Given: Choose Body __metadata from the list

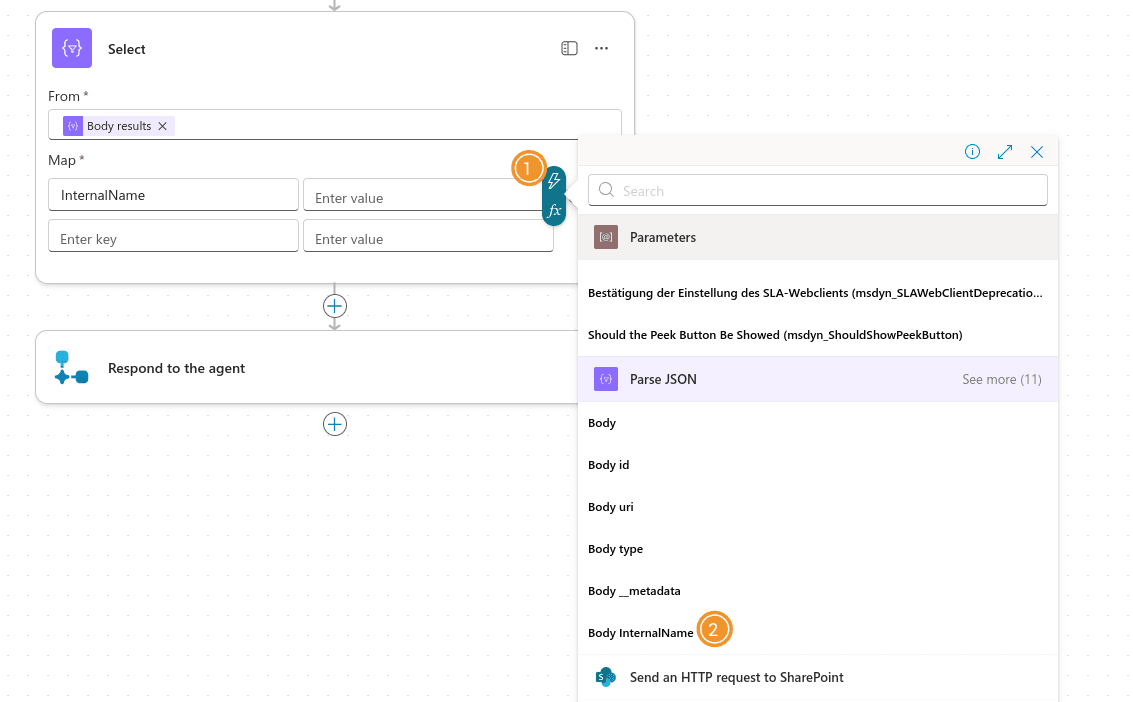Looking at the screenshot, I should tap(634, 591).
